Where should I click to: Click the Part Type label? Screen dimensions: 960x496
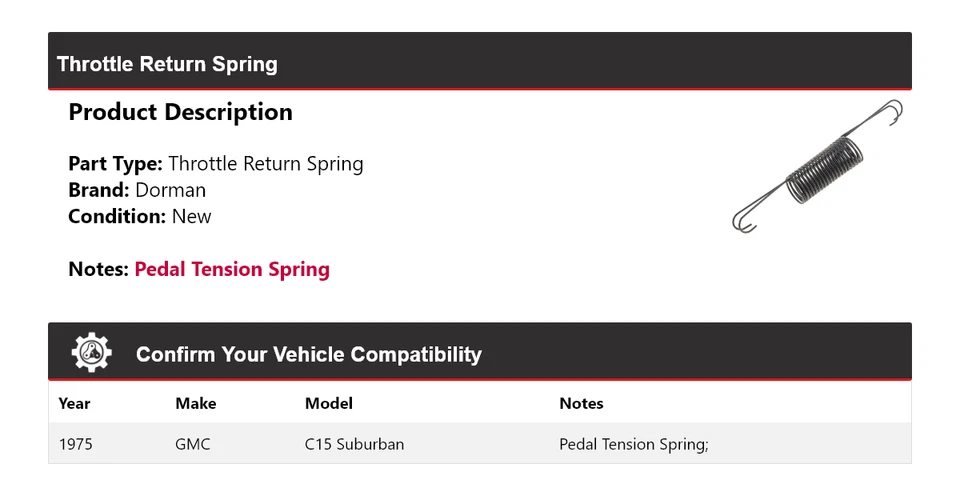[x=114, y=164]
